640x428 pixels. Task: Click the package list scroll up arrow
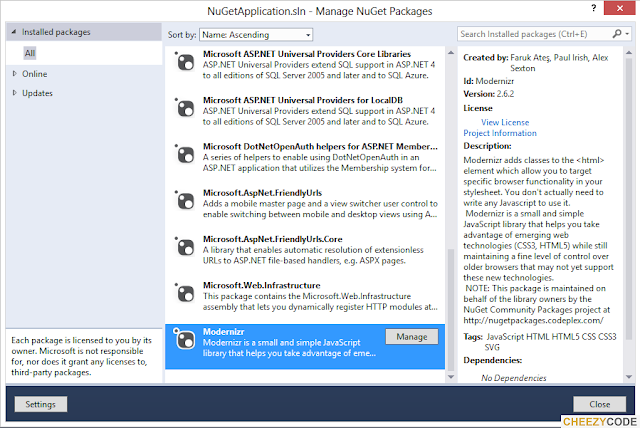(451, 53)
